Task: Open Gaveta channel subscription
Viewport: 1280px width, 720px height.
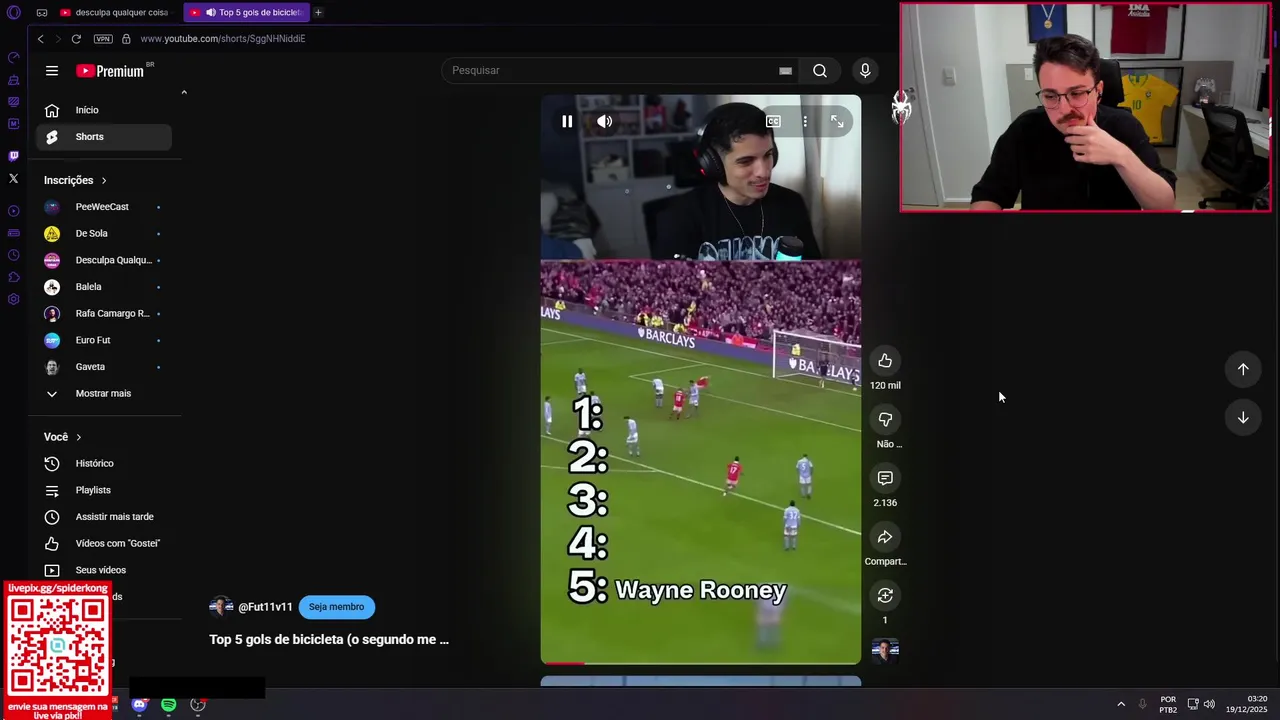Action: coord(104,367)
